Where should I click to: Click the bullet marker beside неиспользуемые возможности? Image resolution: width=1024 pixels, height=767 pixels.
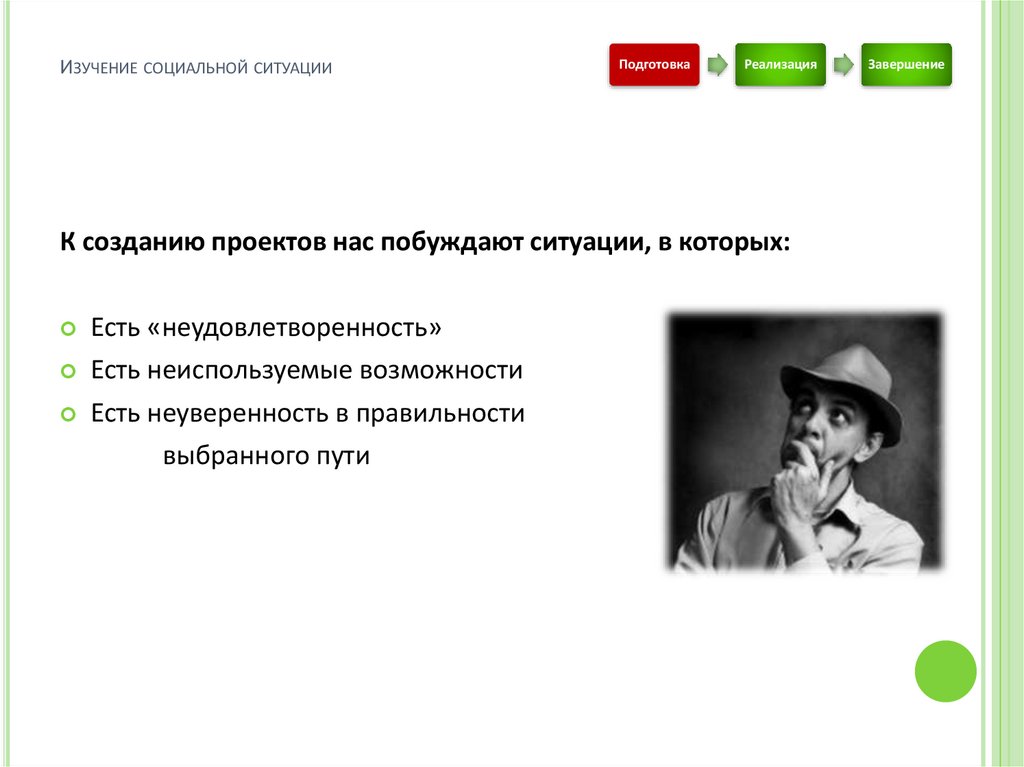[68, 369]
